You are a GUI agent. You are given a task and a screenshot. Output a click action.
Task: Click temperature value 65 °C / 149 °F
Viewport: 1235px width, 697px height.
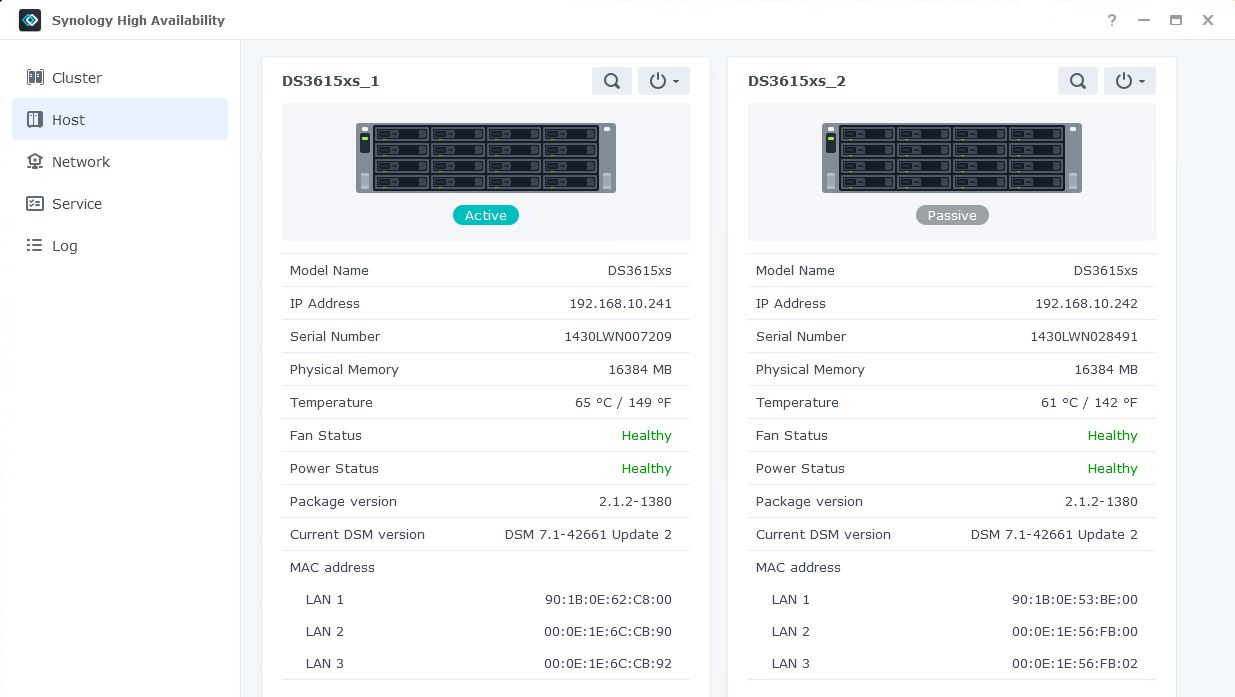coord(624,402)
